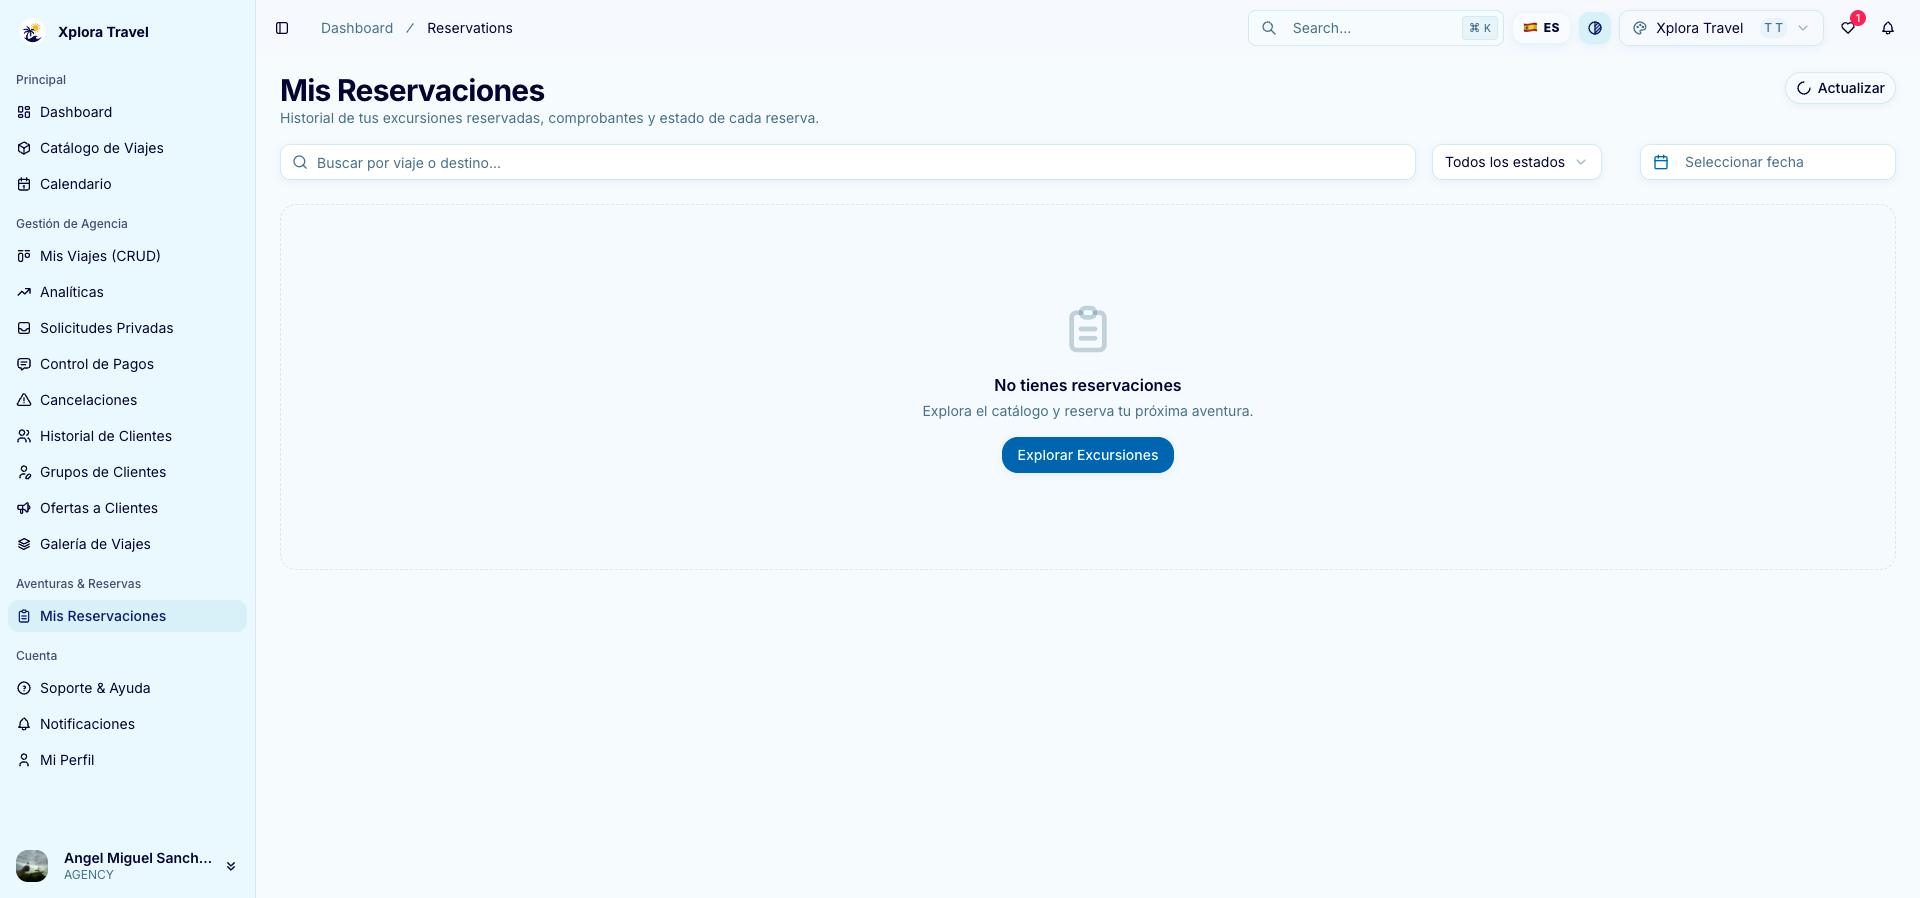
Task: Click the user avatar thumbnail
Action: (32, 866)
